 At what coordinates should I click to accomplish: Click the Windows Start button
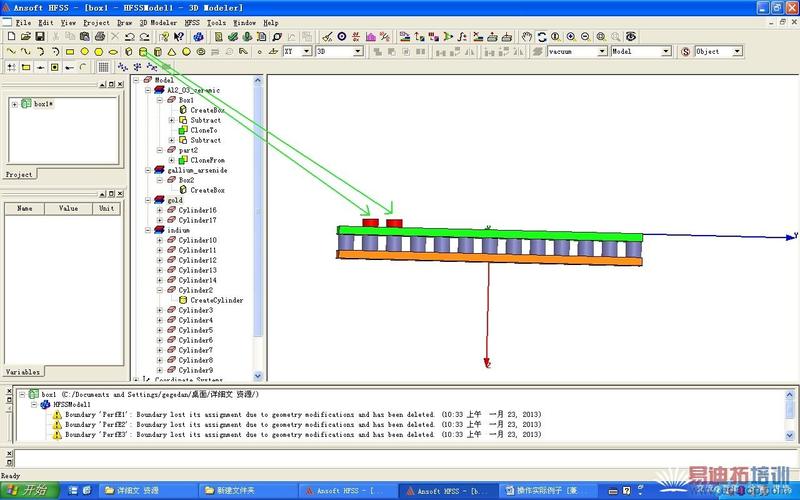click(x=30, y=491)
